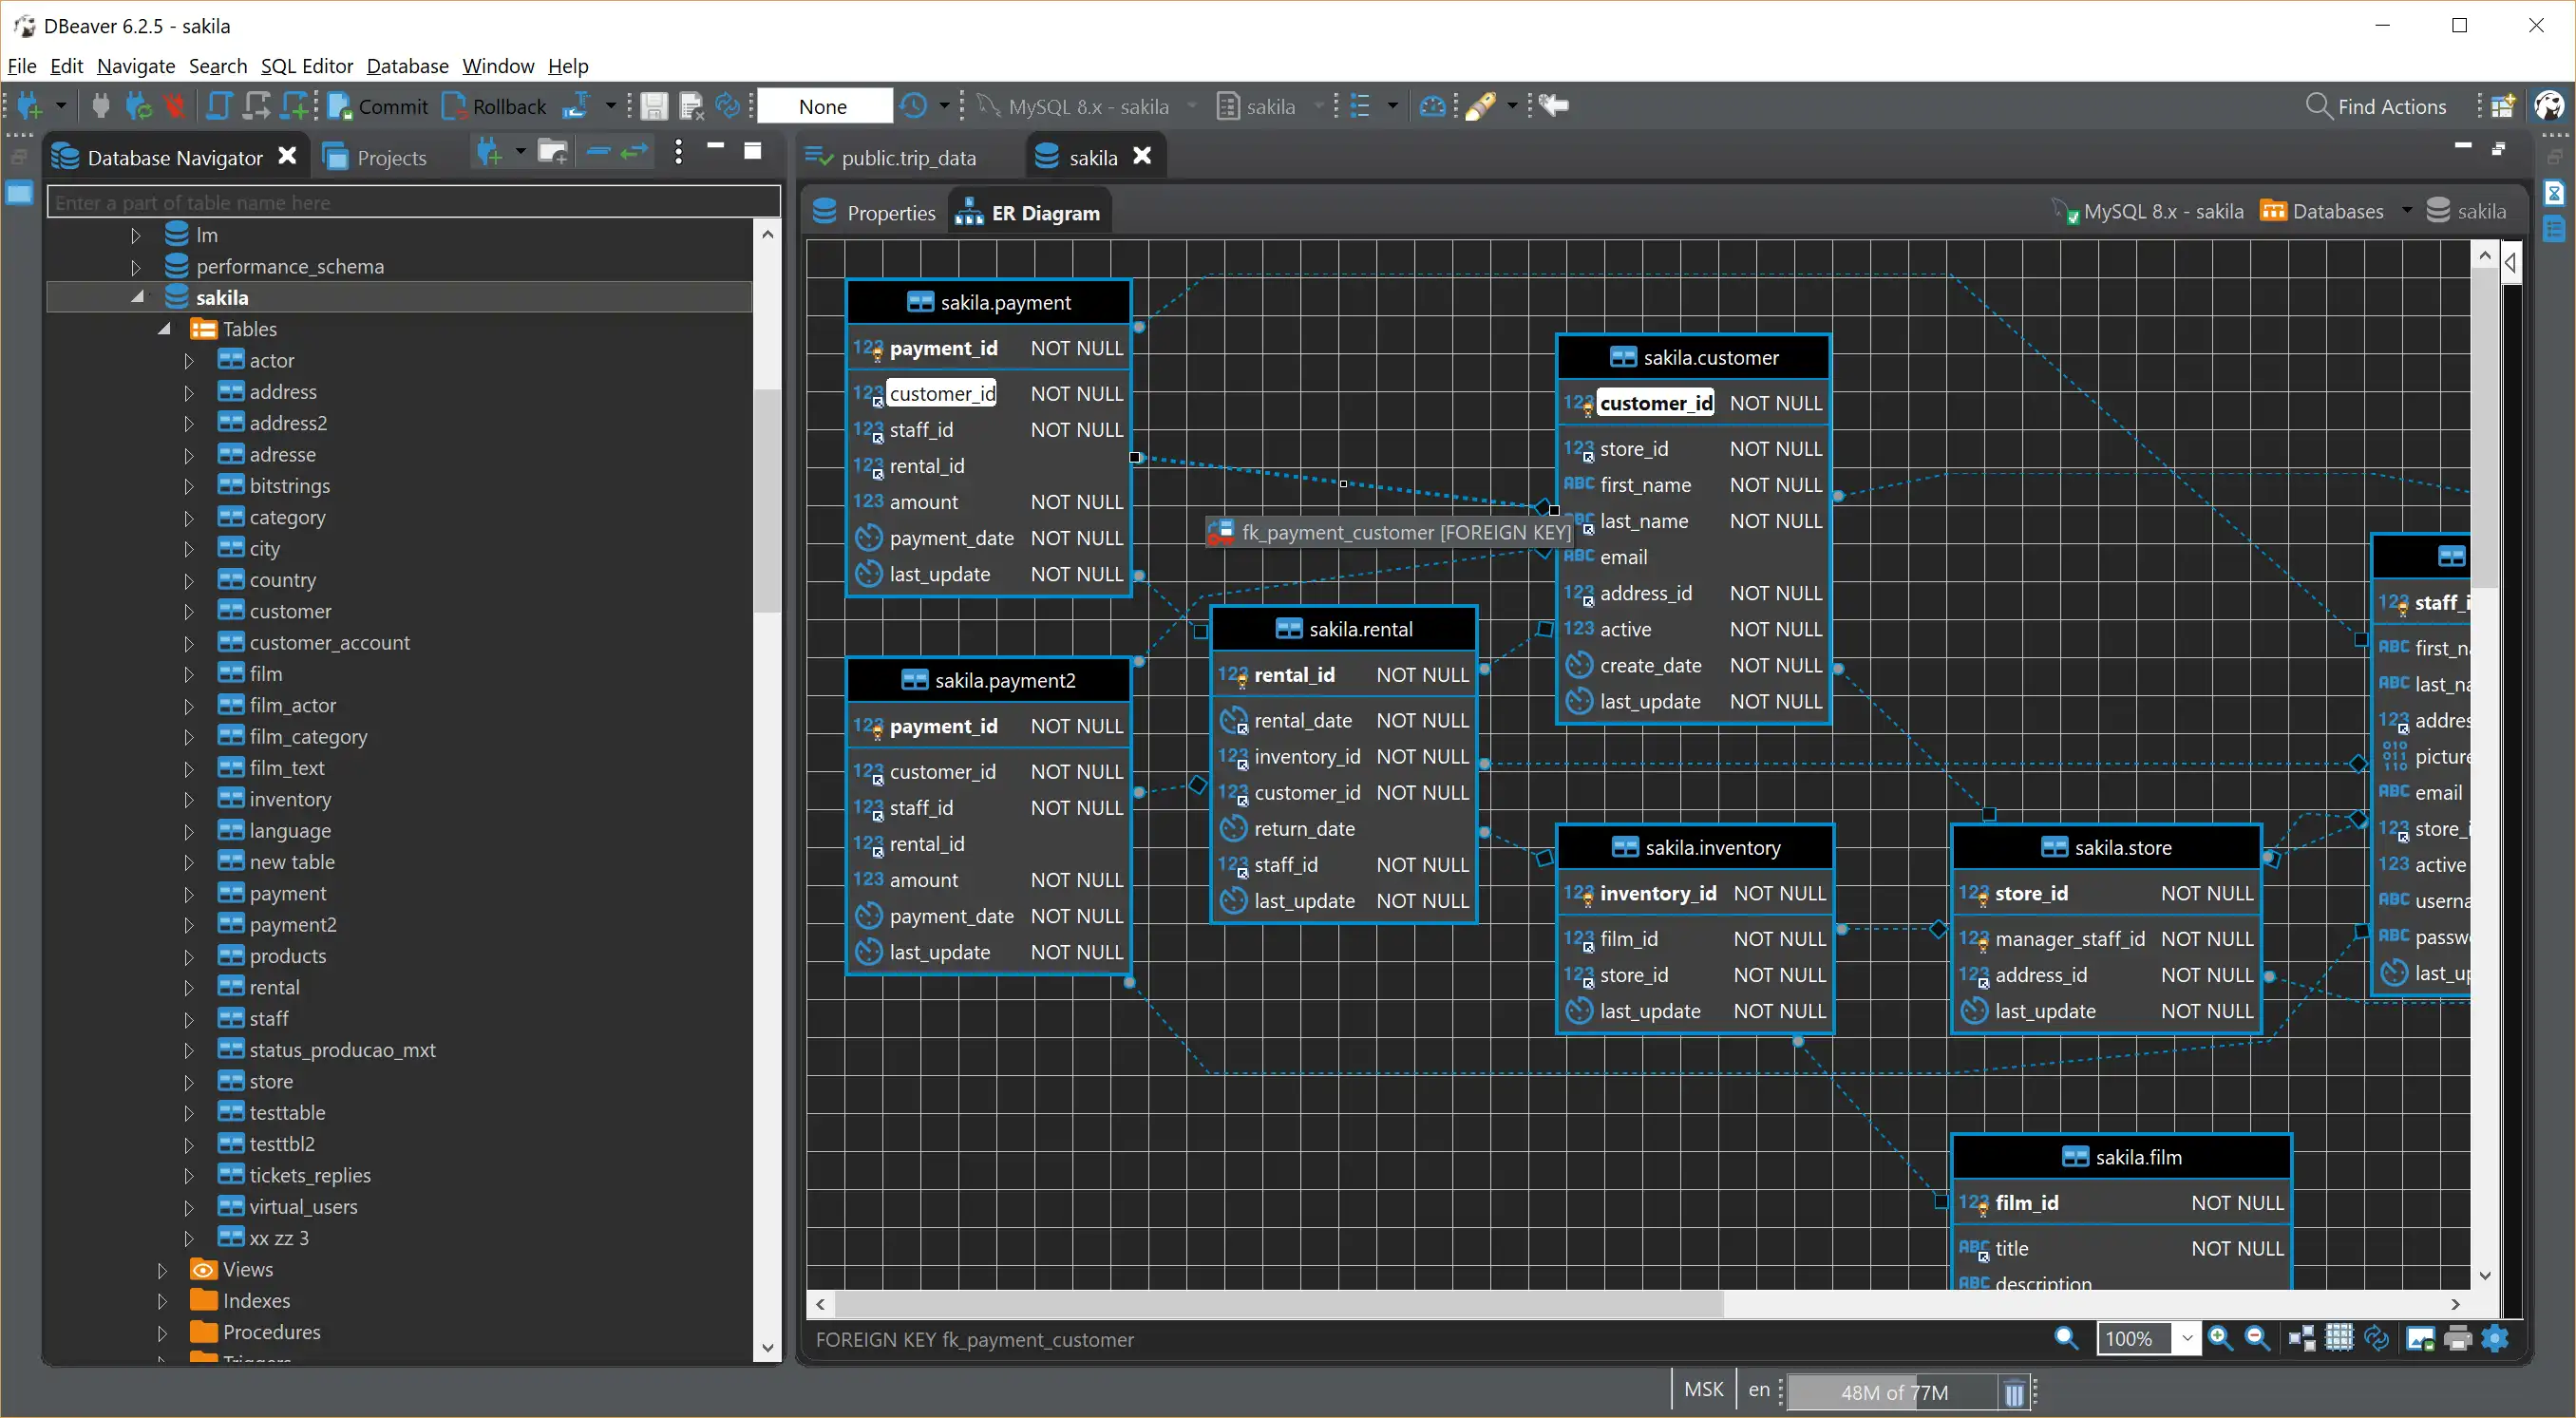This screenshot has width=2576, height=1418.
Task: Click the Navigate menu item
Action: (136, 65)
